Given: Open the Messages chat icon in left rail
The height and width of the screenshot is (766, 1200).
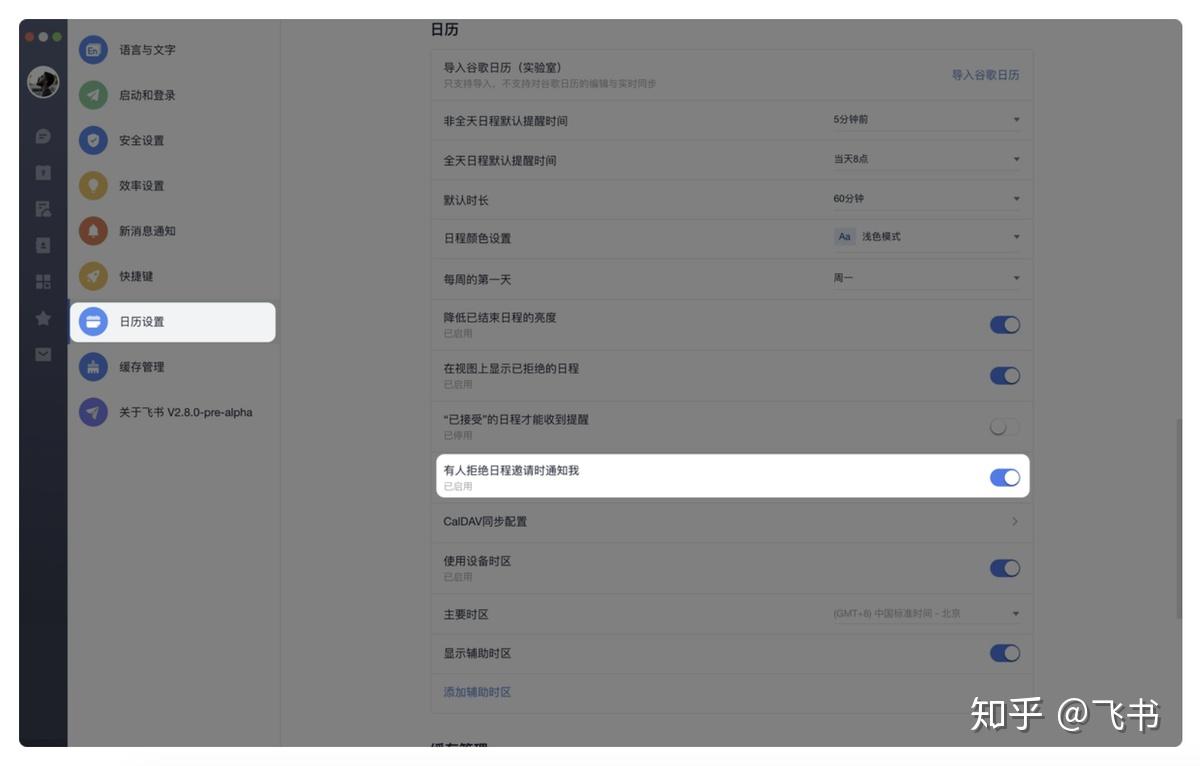Looking at the screenshot, I should [43, 136].
